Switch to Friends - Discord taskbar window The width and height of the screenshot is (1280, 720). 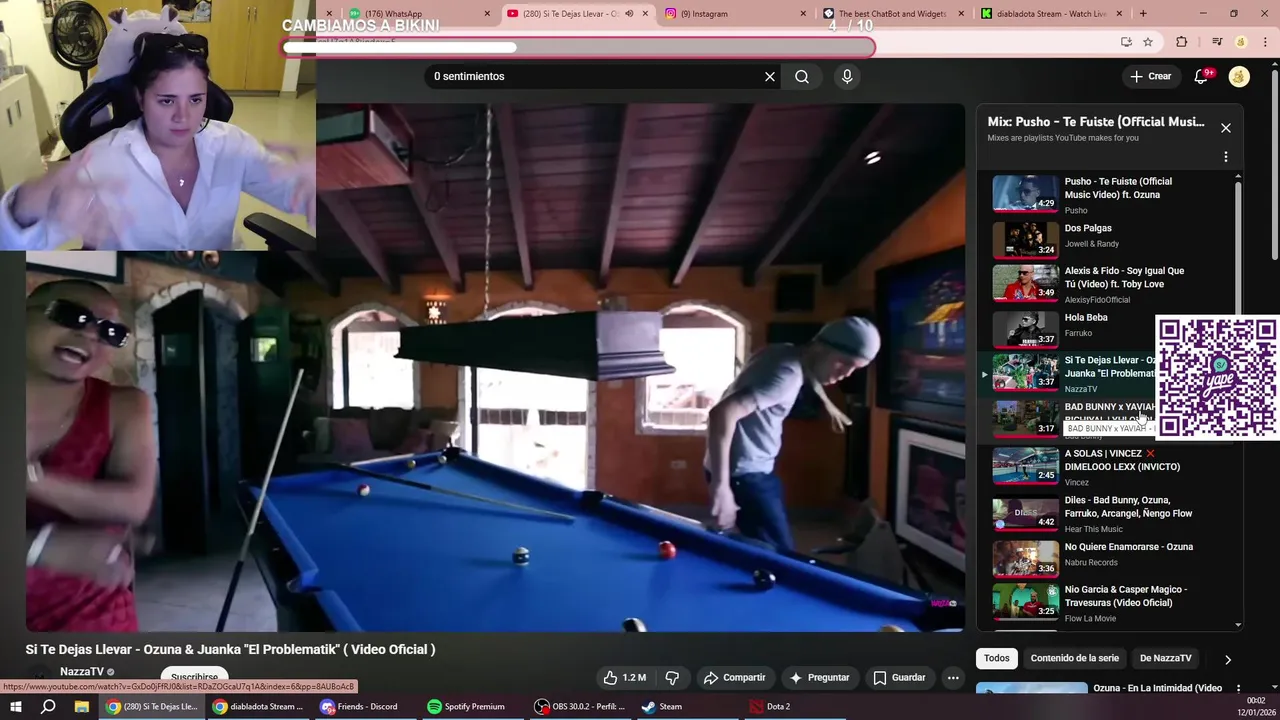pos(358,707)
